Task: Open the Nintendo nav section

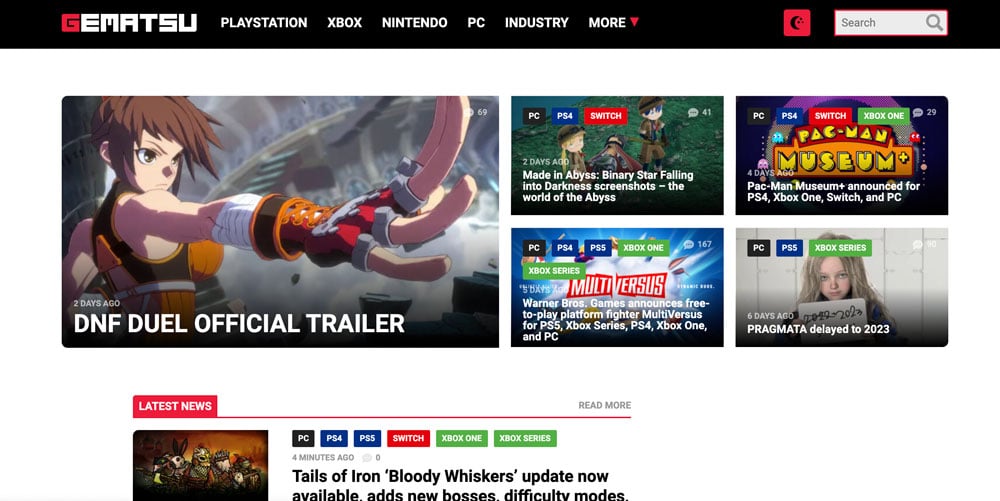Action: click(415, 23)
